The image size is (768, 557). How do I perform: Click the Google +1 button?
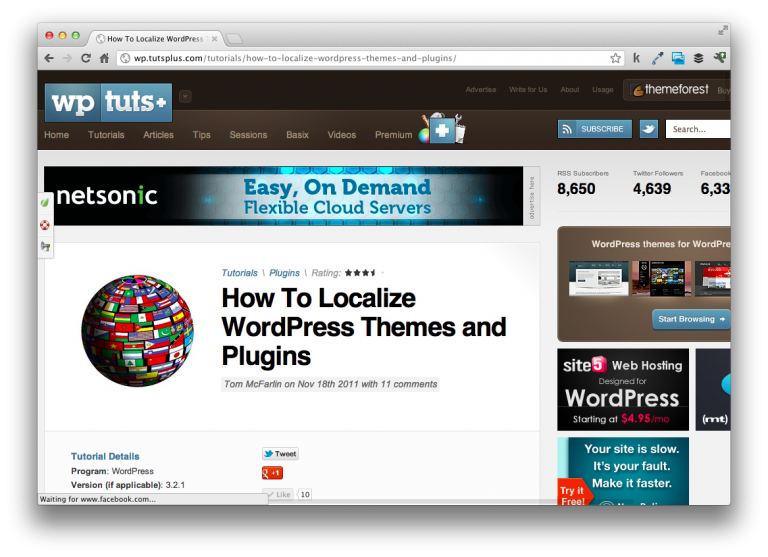[x=272, y=473]
